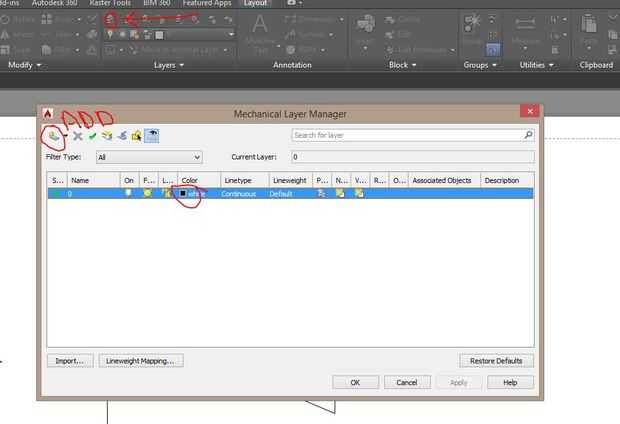
Task: Click the AutoCAD logo in dialog title bar
Action: tap(48, 114)
